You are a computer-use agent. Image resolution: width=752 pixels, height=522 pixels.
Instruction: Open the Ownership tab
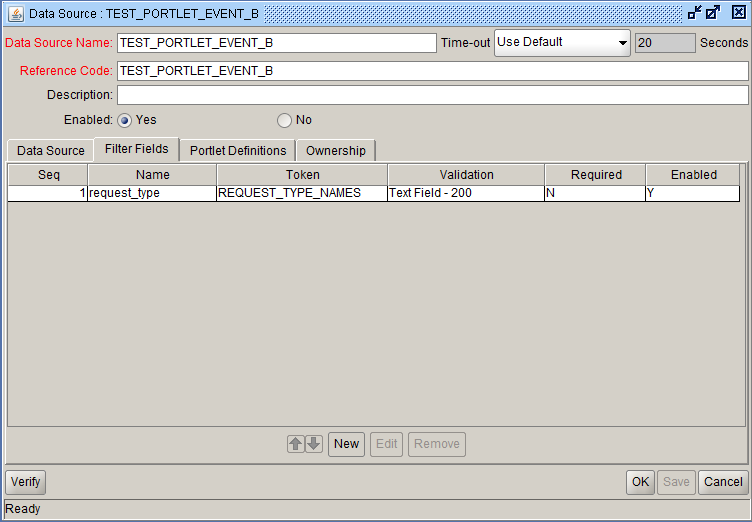tap(336, 151)
